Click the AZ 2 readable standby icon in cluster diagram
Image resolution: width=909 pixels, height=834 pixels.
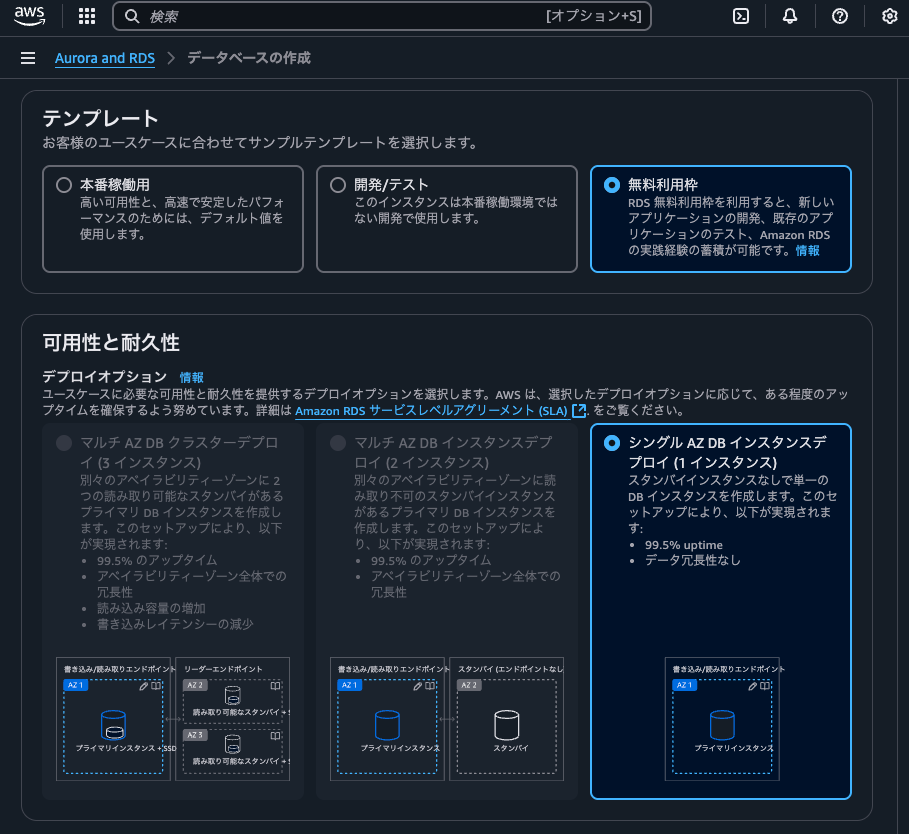[232, 694]
